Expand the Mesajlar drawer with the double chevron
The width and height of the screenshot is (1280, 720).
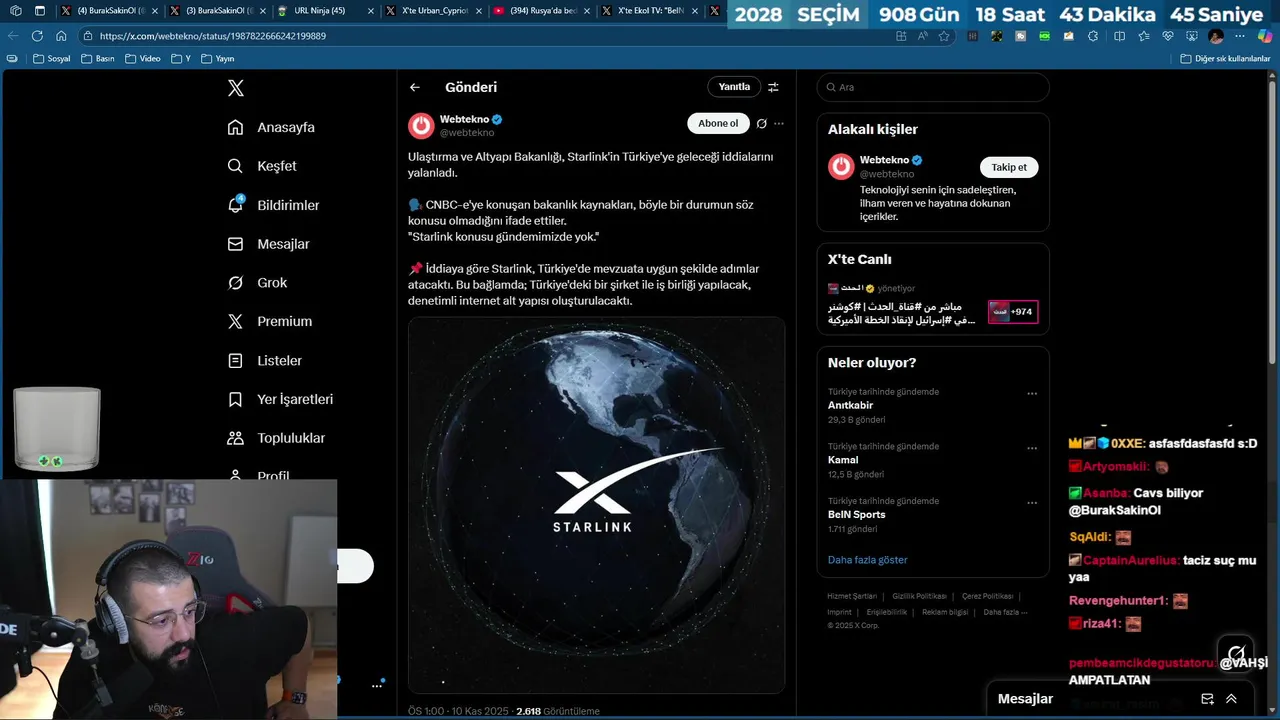point(1231,699)
